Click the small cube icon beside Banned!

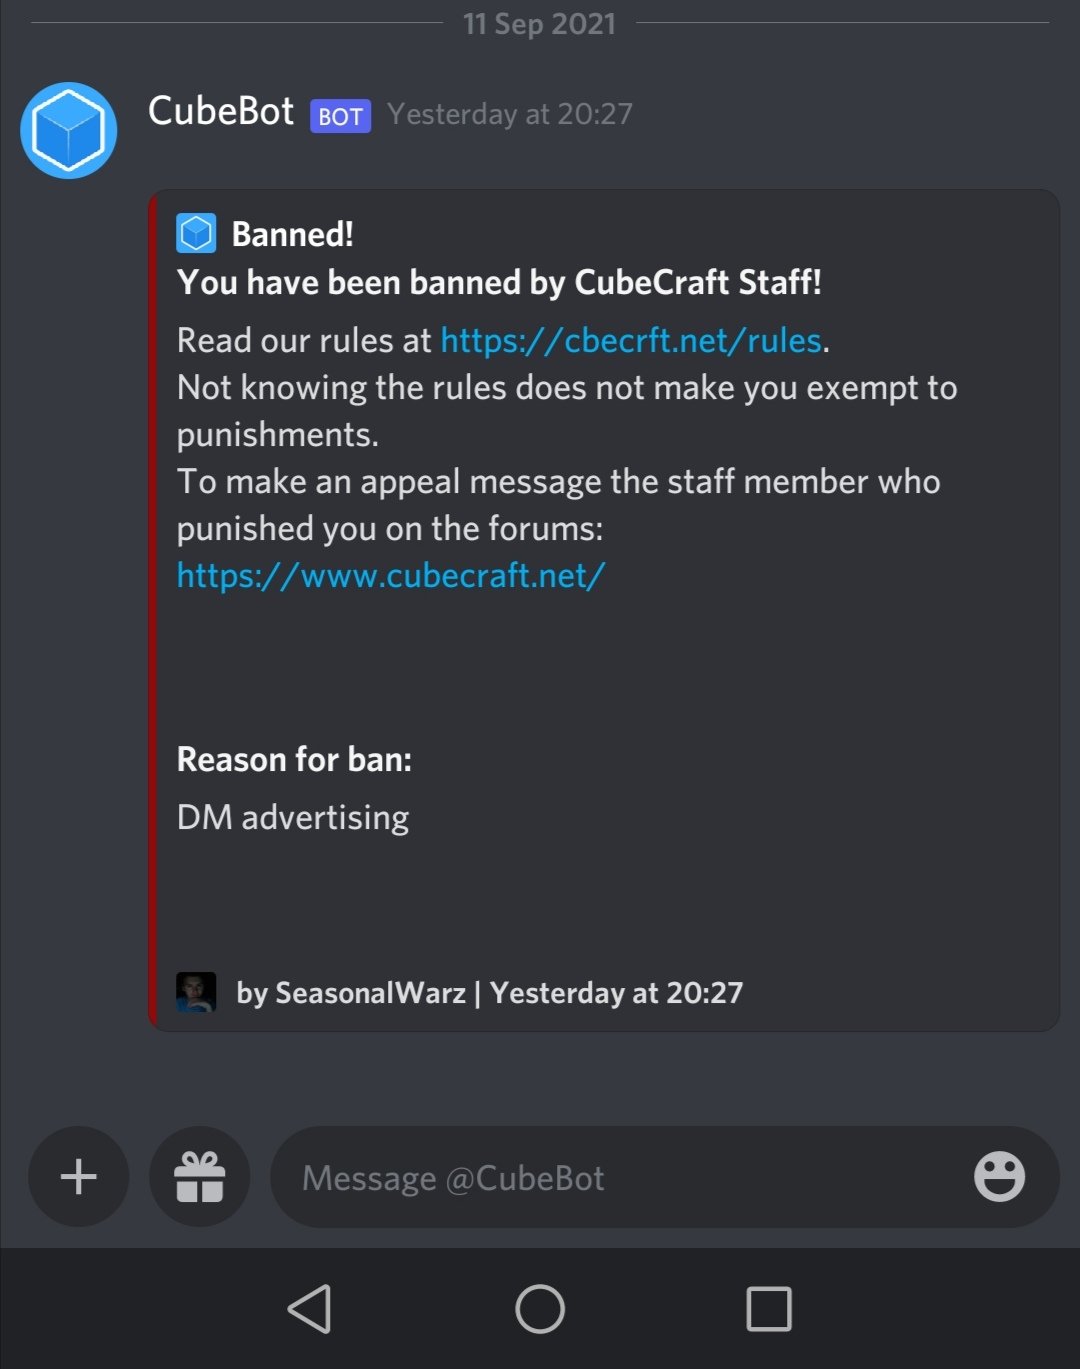coord(196,234)
